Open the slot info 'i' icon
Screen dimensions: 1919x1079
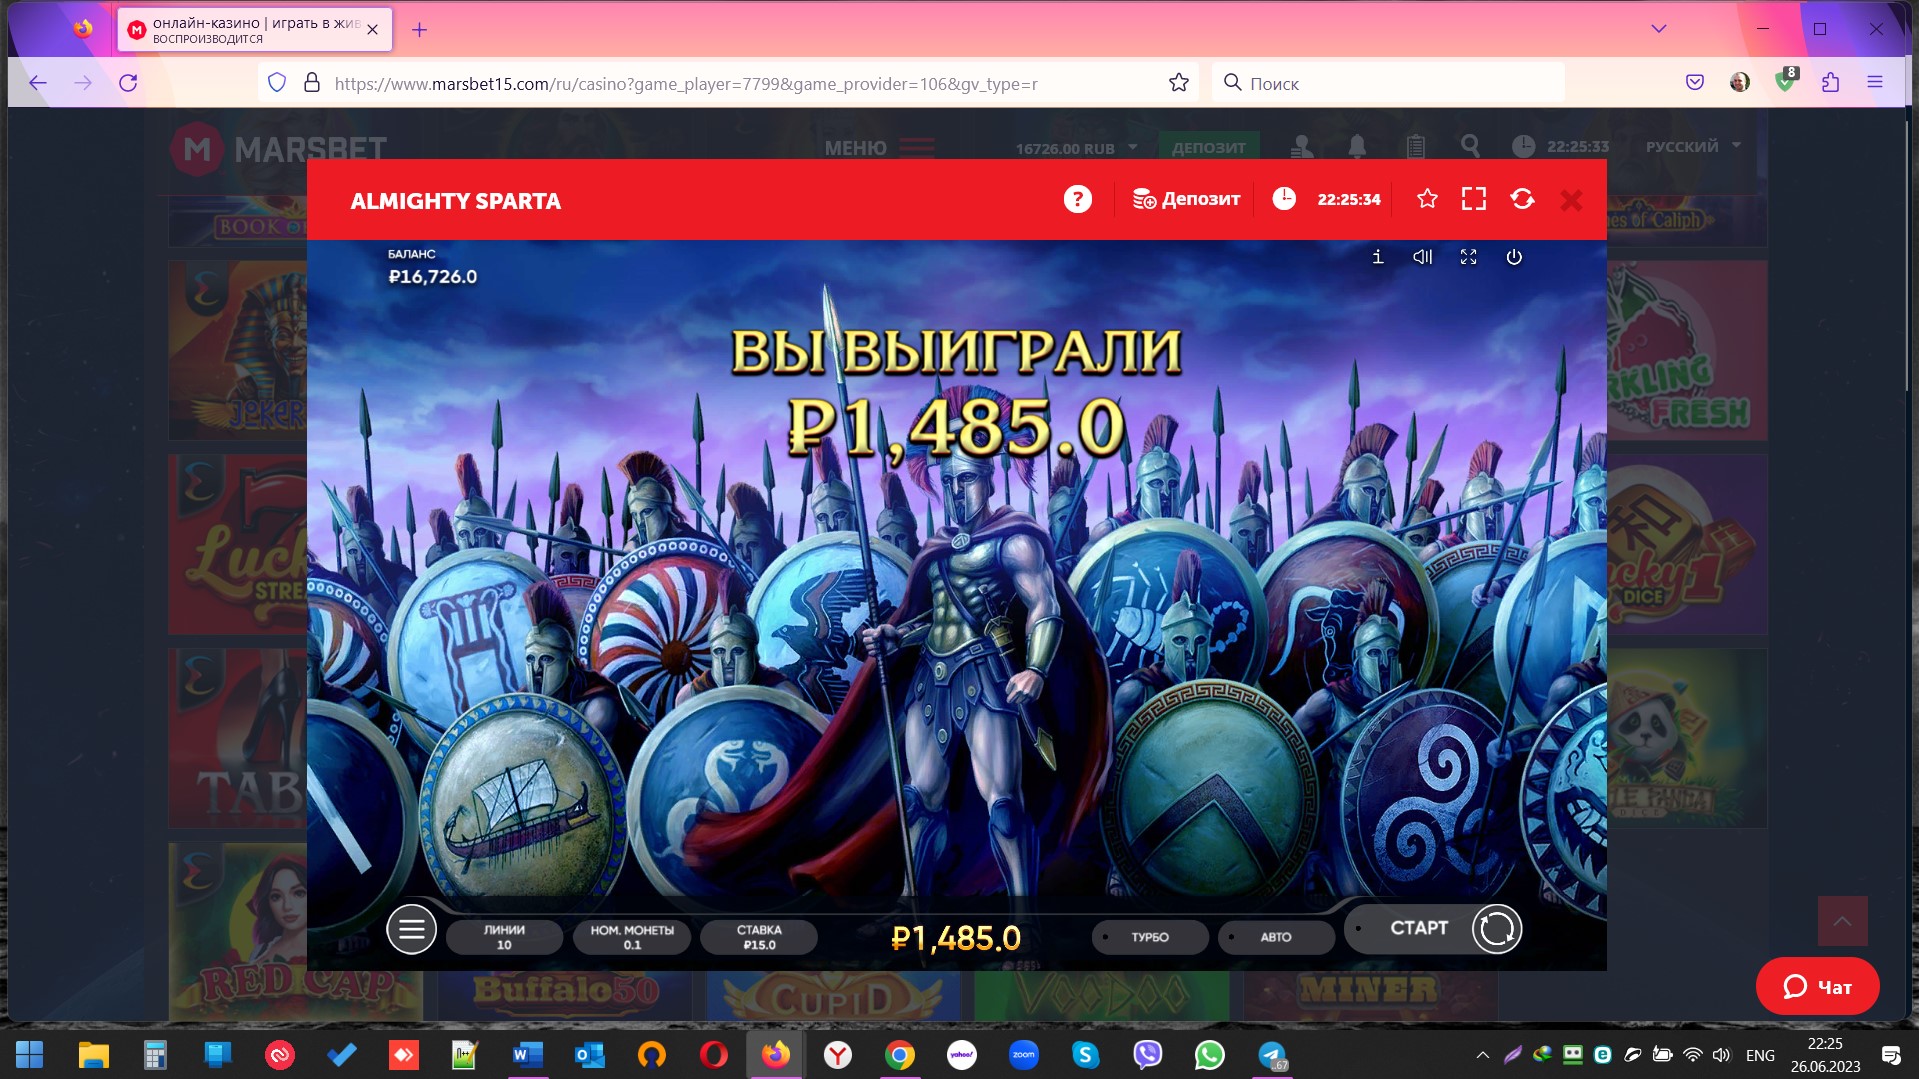[x=1377, y=257]
